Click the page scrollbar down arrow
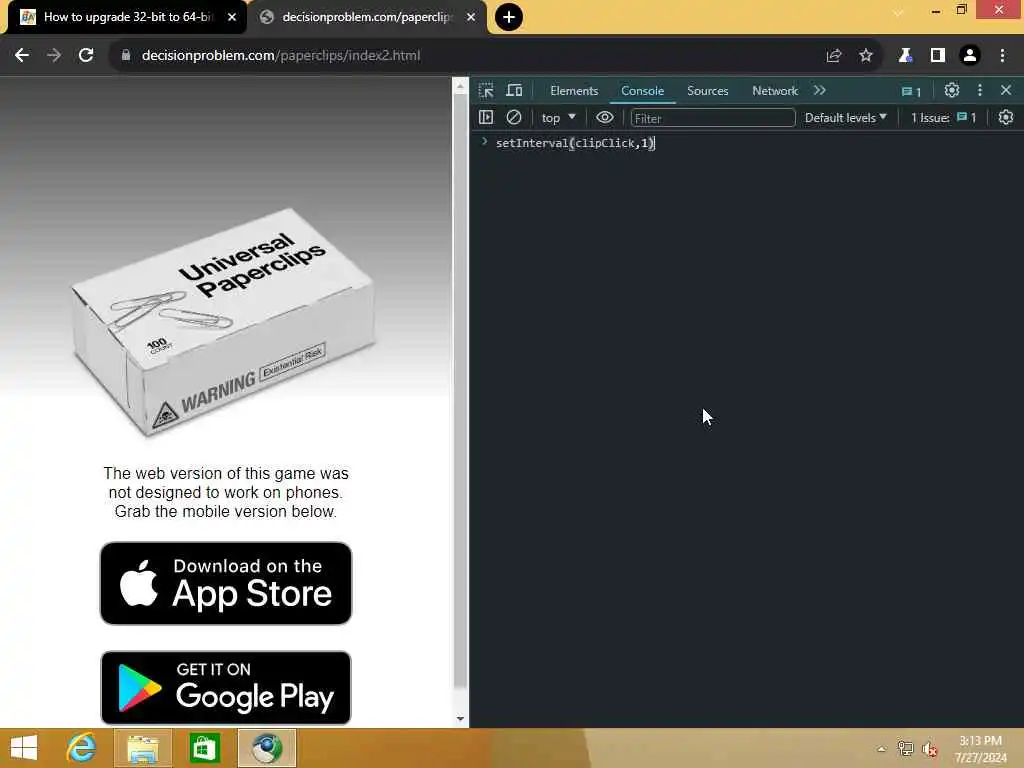The image size is (1024, 768). pos(460,718)
